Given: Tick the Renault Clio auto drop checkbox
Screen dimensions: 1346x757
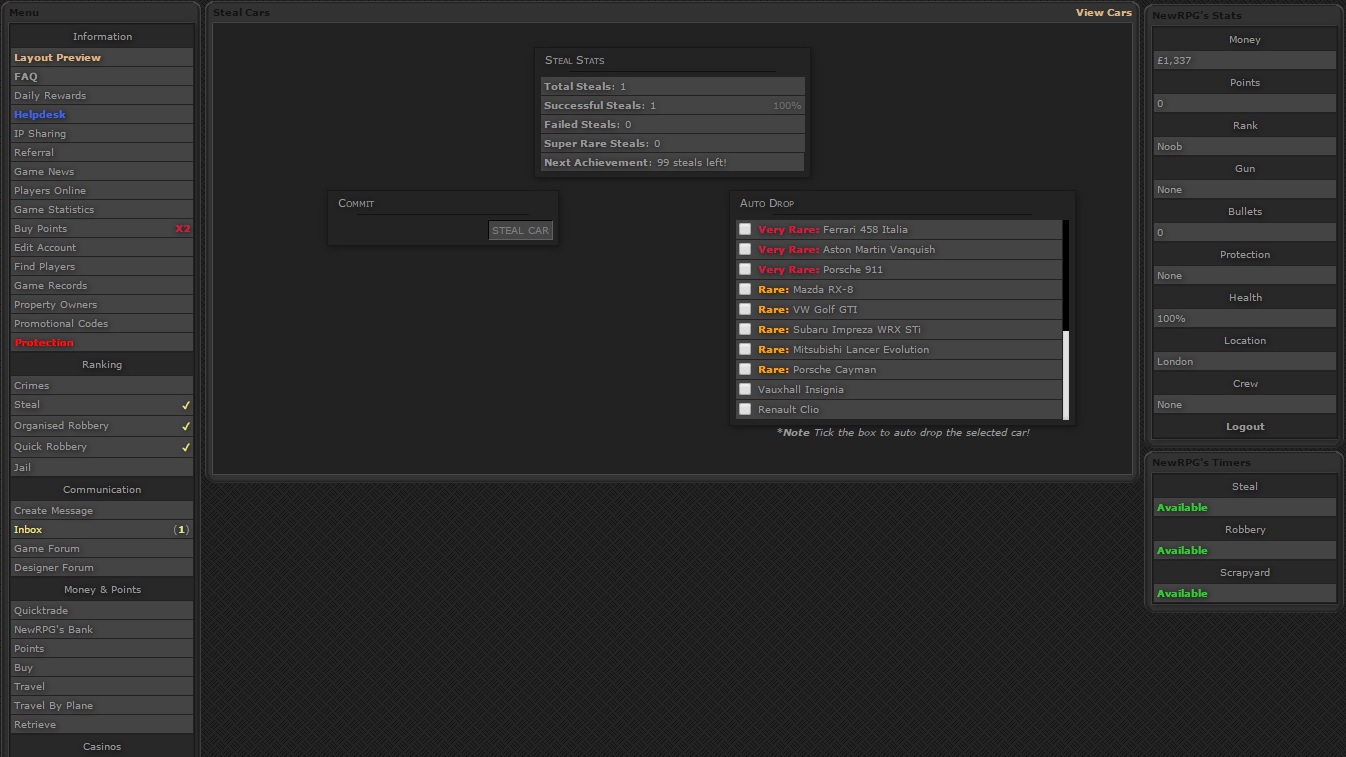Looking at the screenshot, I should [745, 409].
